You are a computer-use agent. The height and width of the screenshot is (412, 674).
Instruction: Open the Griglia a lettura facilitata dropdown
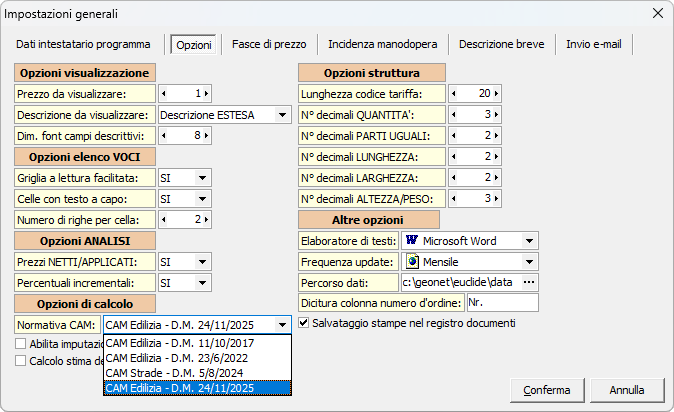202,177
